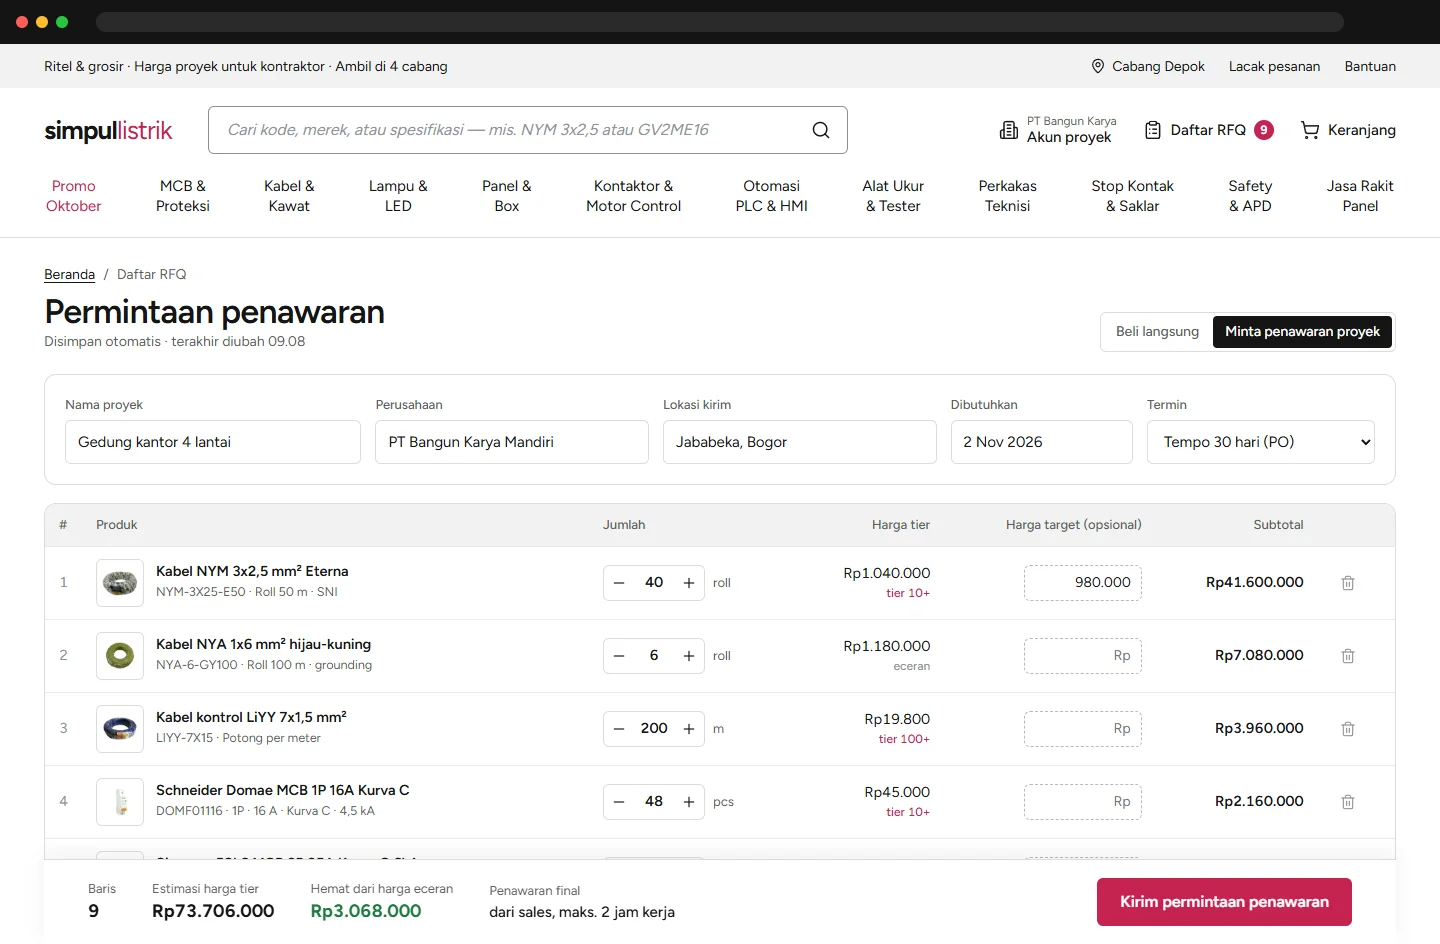Edit the Dibutuhkan date field

coord(1041,442)
